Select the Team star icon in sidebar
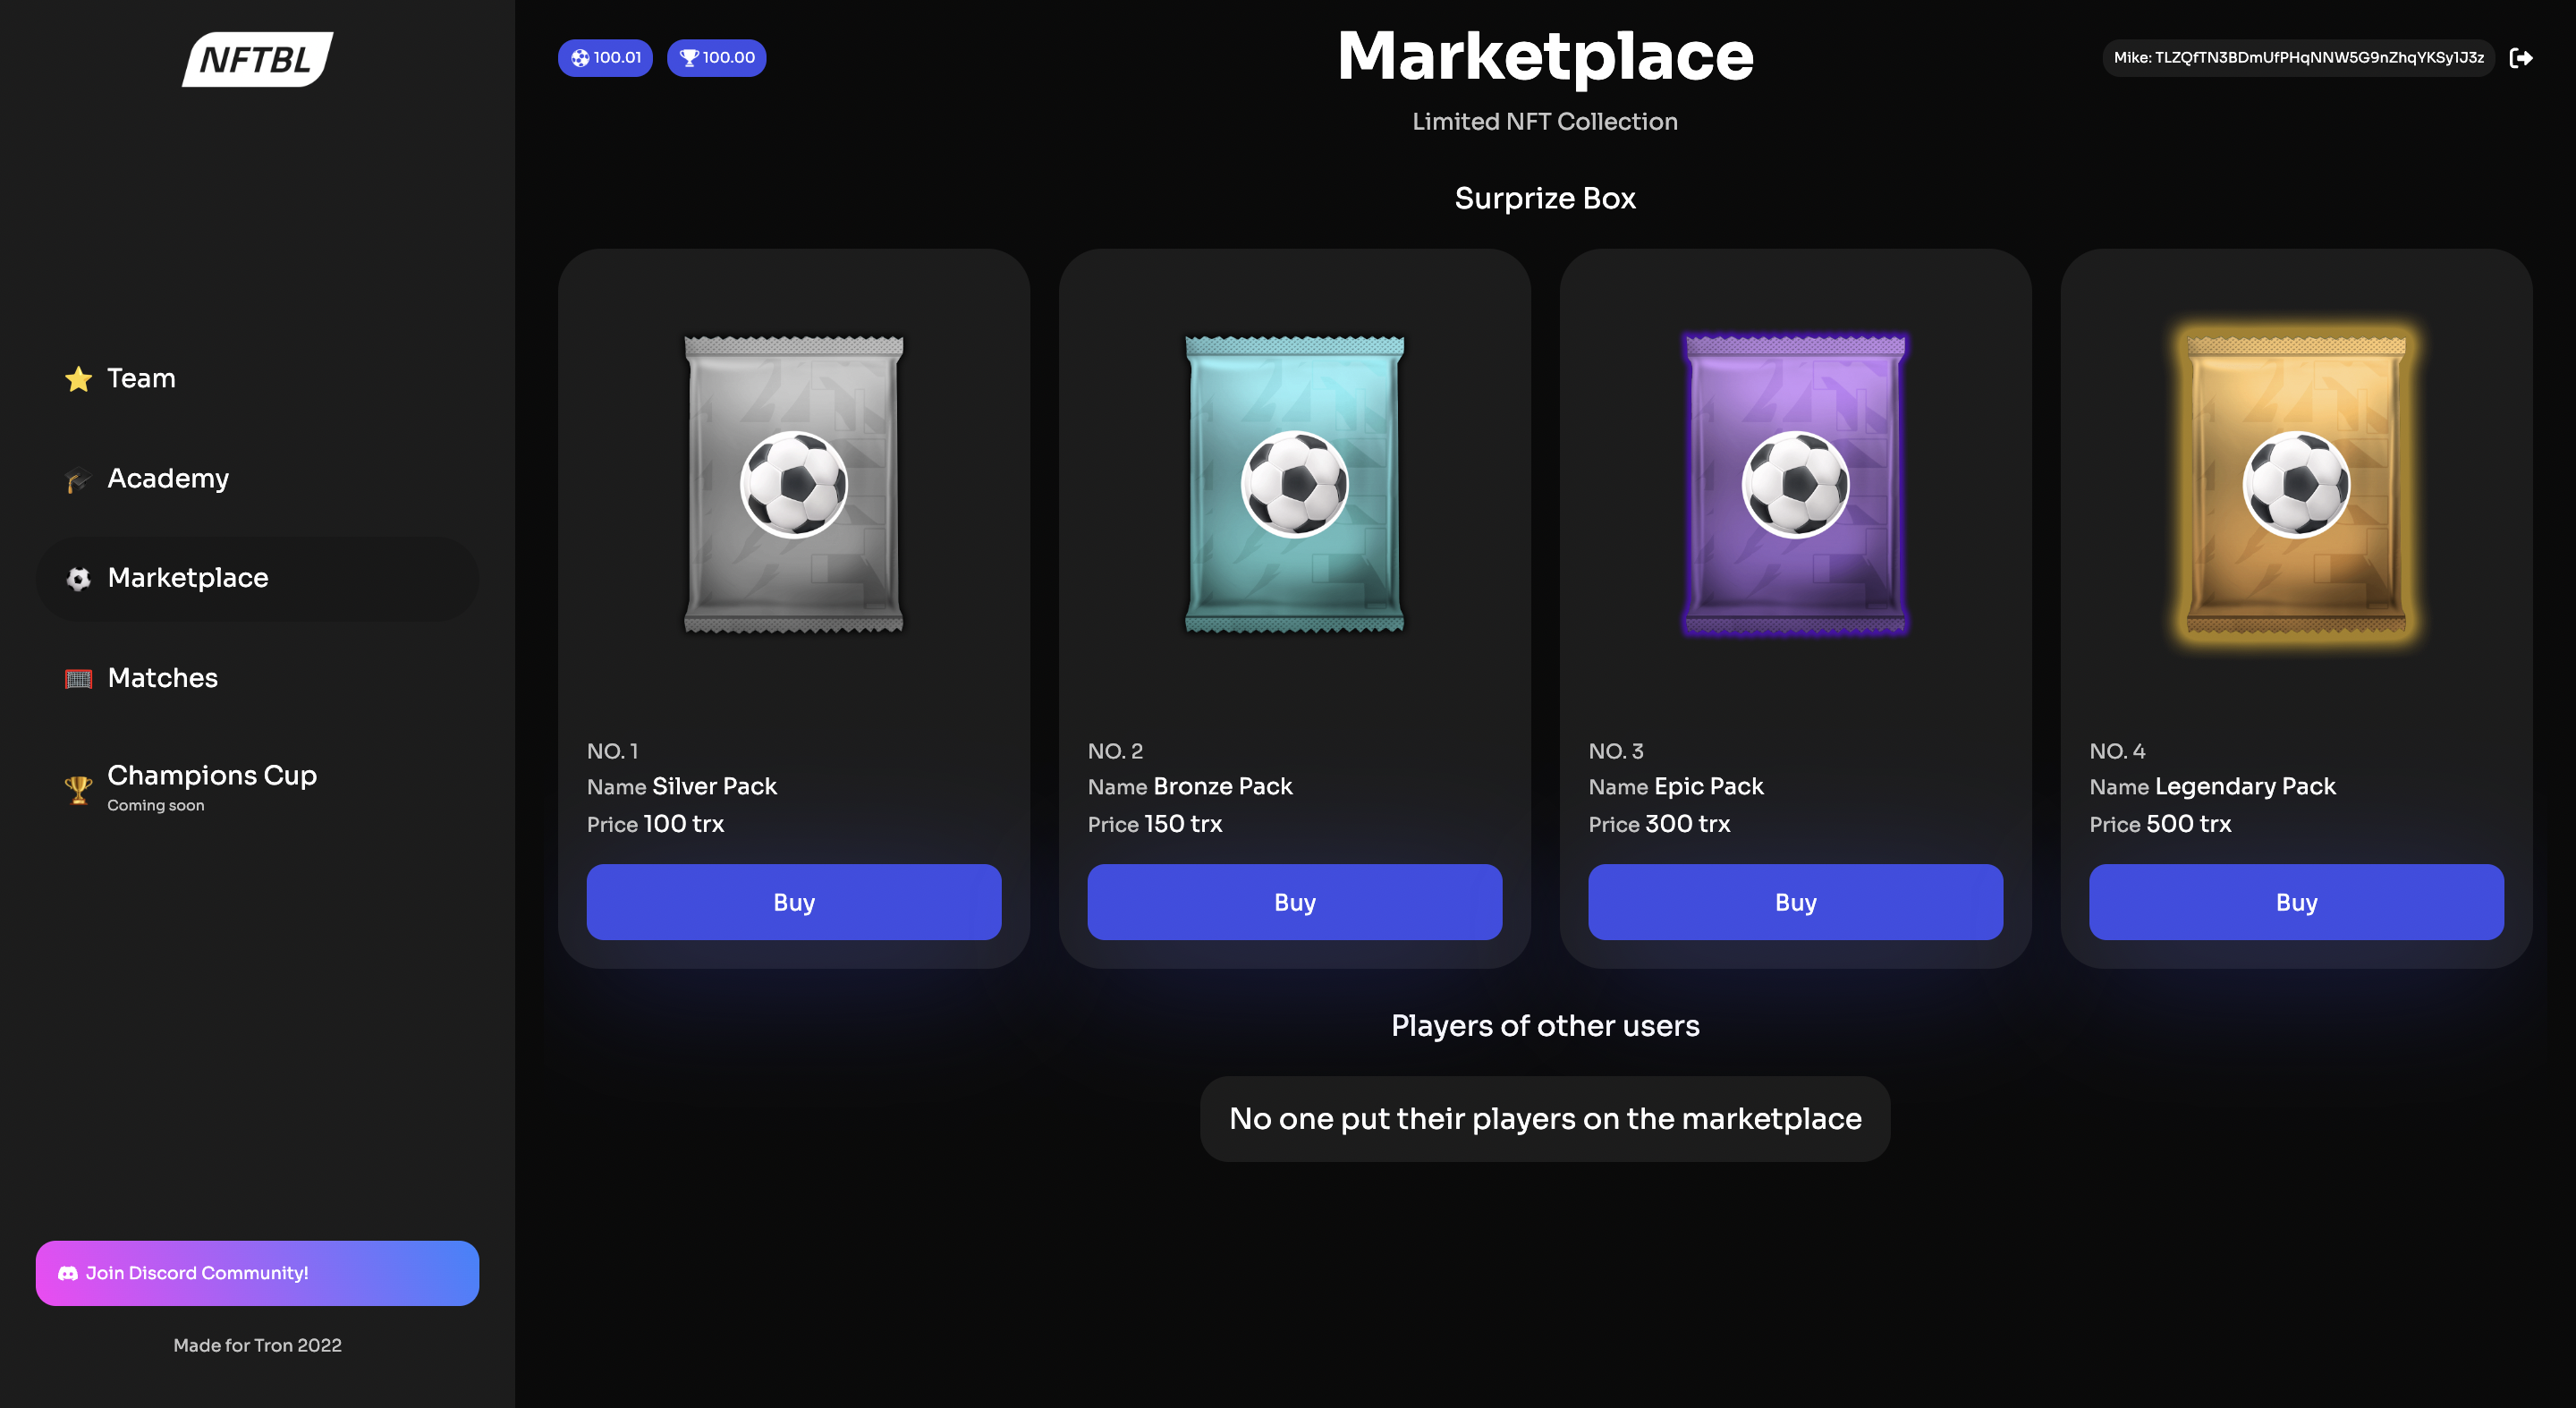The width and height of the screenshot is (2576, 1408). 78,379
